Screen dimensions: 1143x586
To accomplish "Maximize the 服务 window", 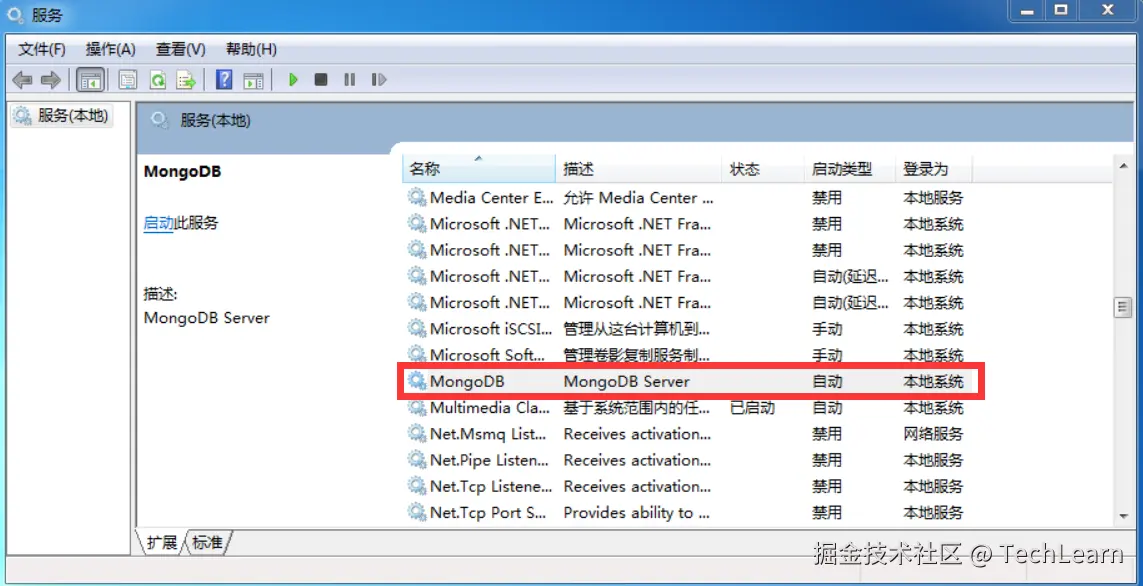I will pos(1061,9).
